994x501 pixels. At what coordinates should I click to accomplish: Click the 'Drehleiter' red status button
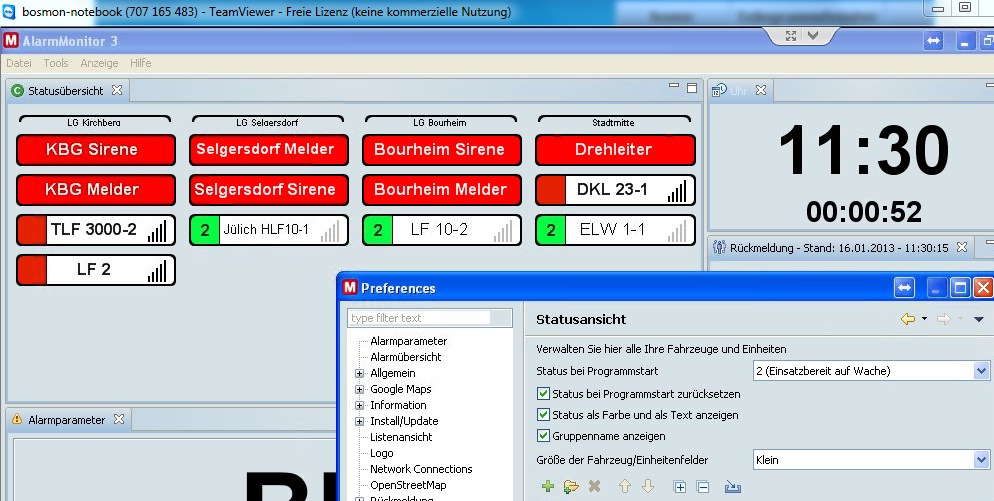click(615, 150)
